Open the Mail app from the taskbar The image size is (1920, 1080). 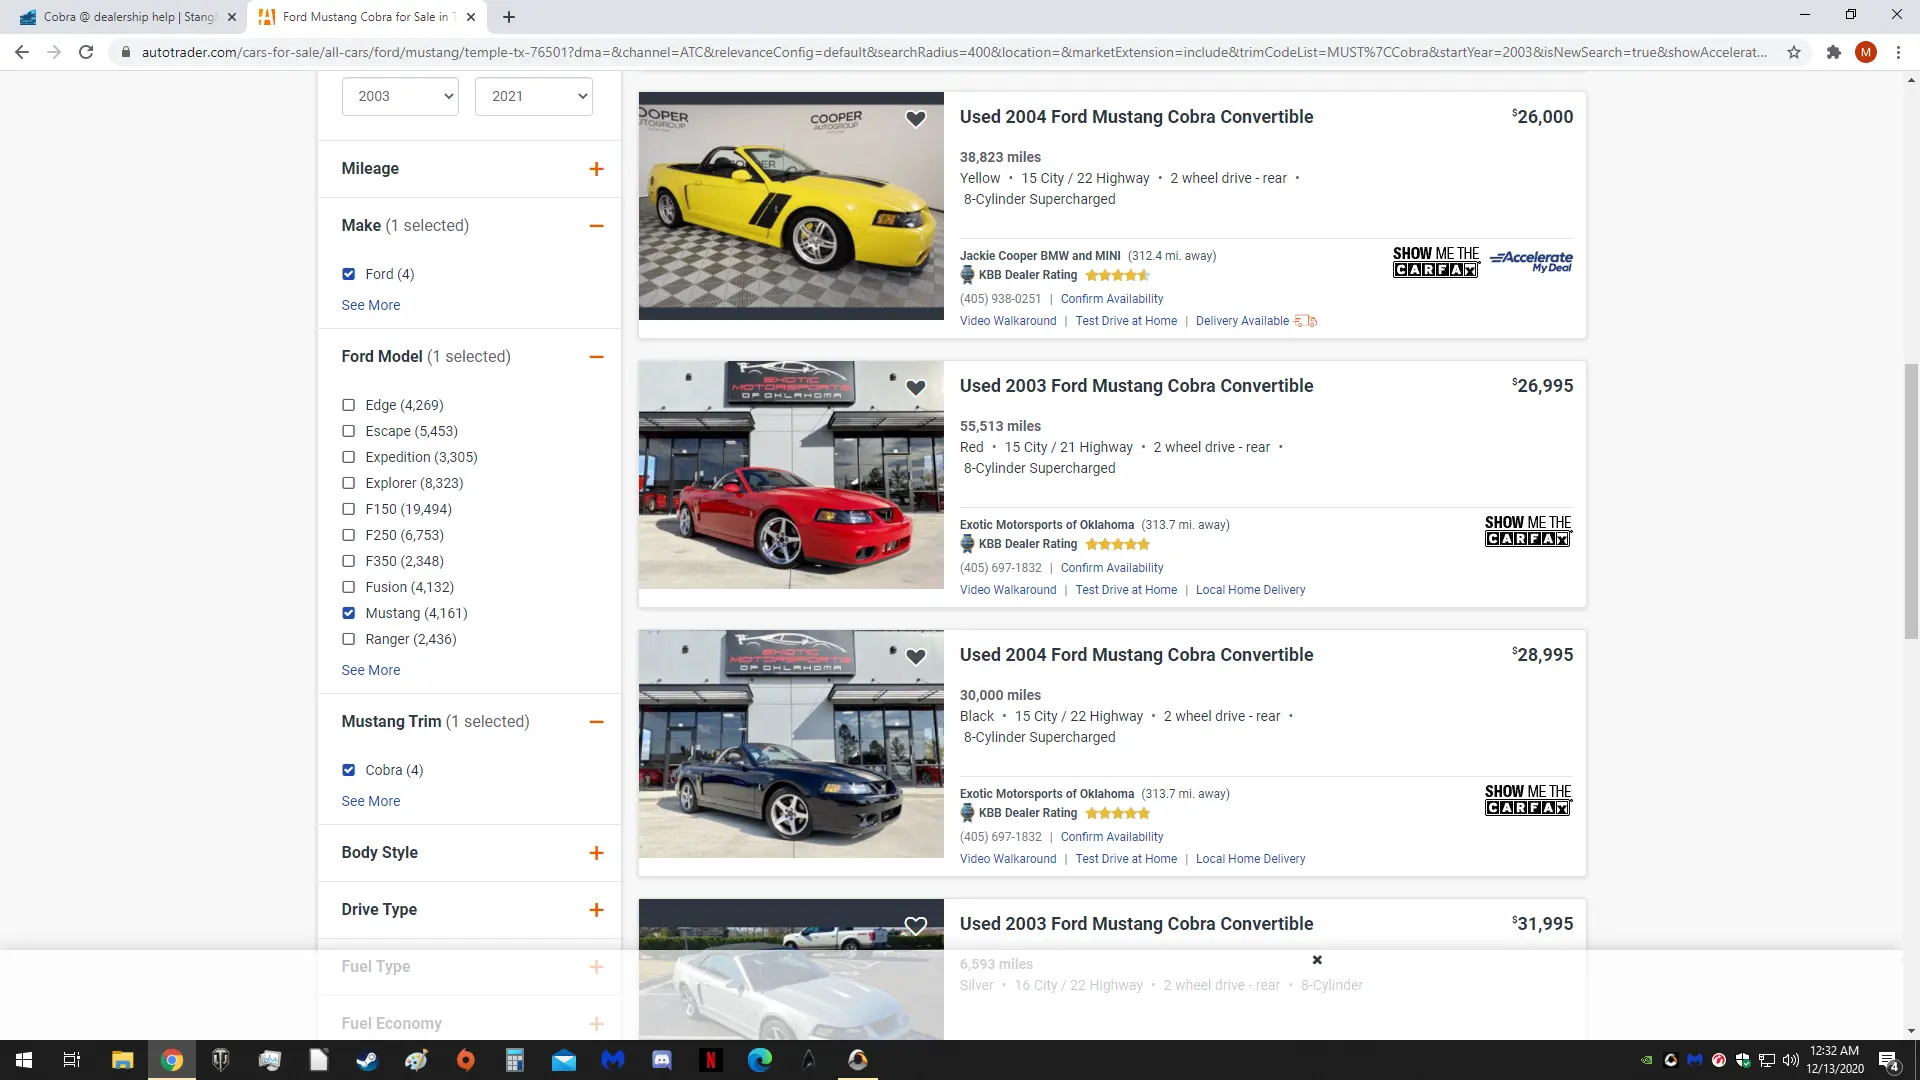tap(564, 1060)
